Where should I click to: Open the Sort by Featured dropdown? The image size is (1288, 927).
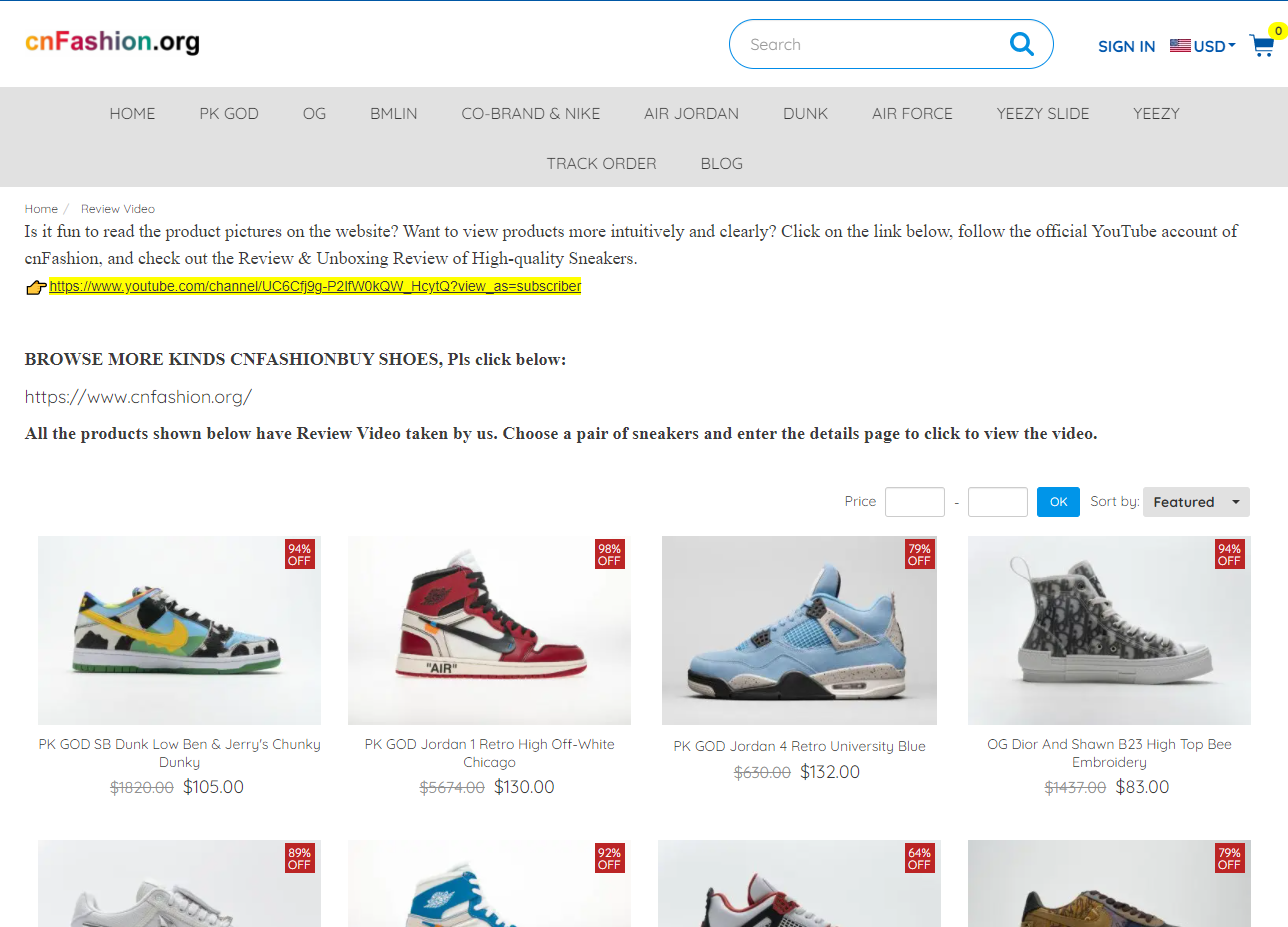click(1196, 502)
